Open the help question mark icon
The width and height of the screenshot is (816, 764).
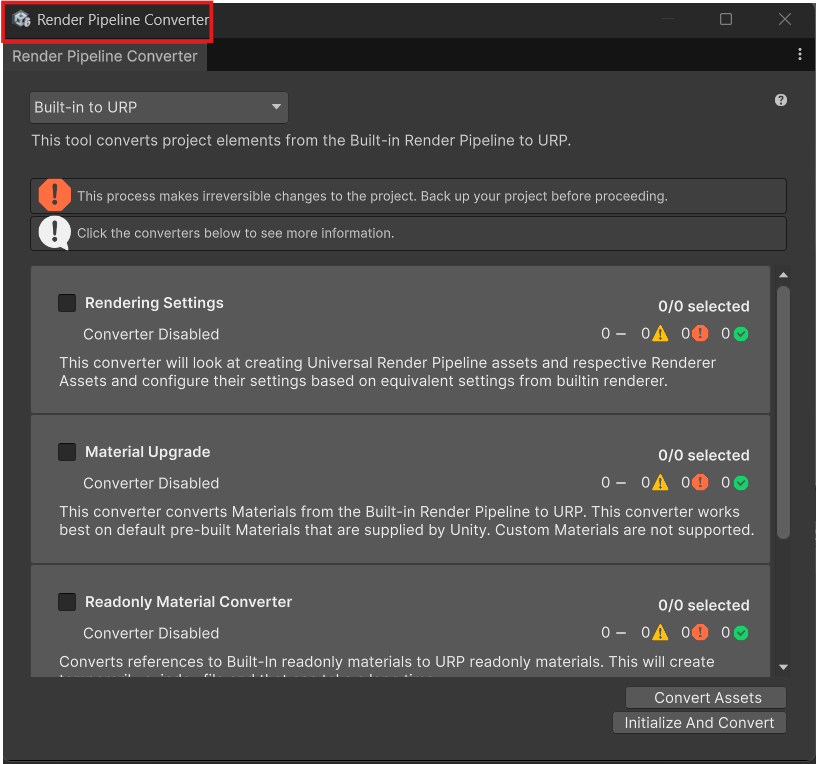781,100
